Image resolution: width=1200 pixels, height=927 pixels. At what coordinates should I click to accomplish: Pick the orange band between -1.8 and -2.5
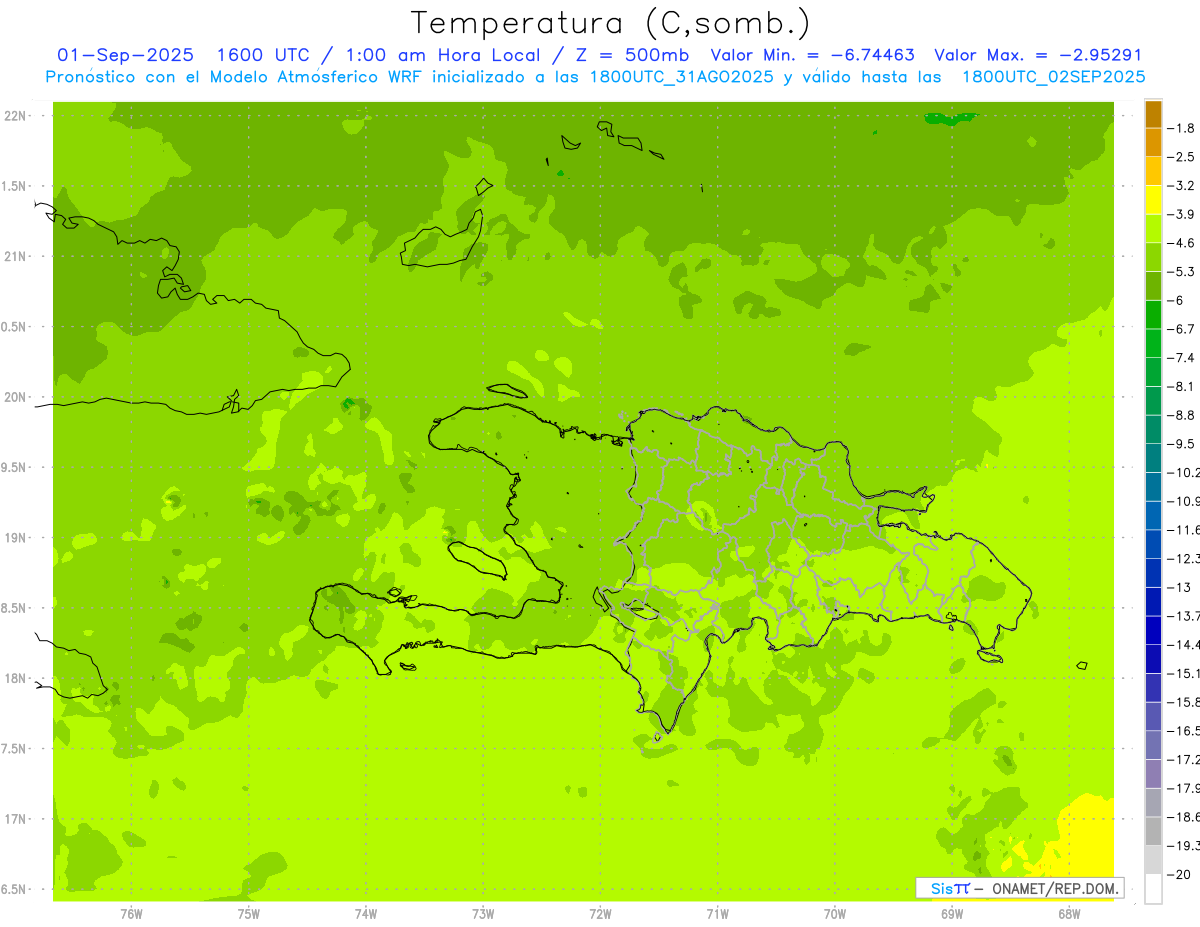click(1153, 142)
